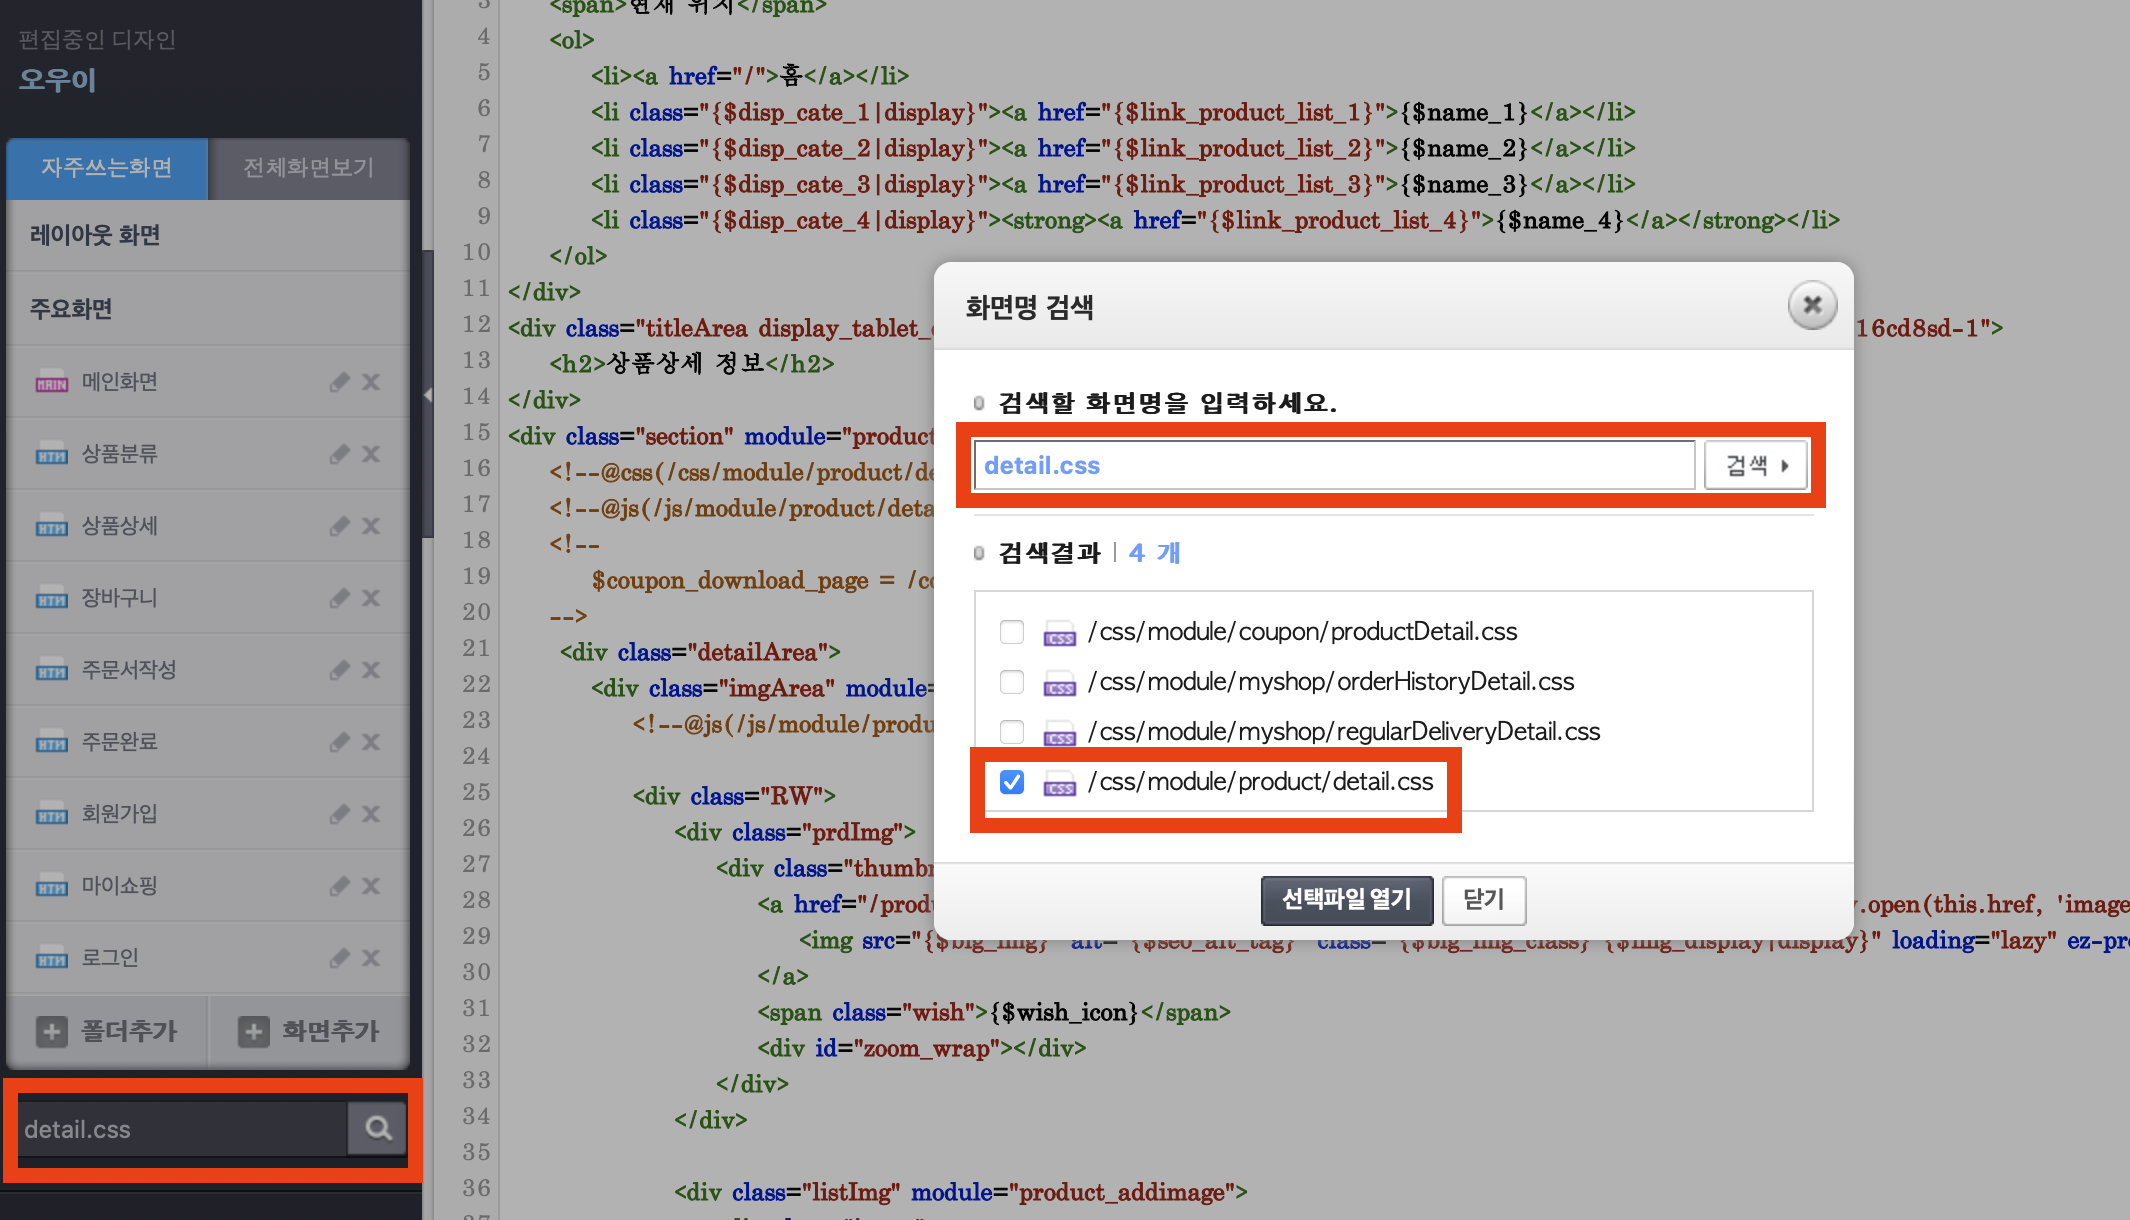
Task: Click the 검색 button in the dialog
Action: pyautogui.click(x=1756, y=465)
